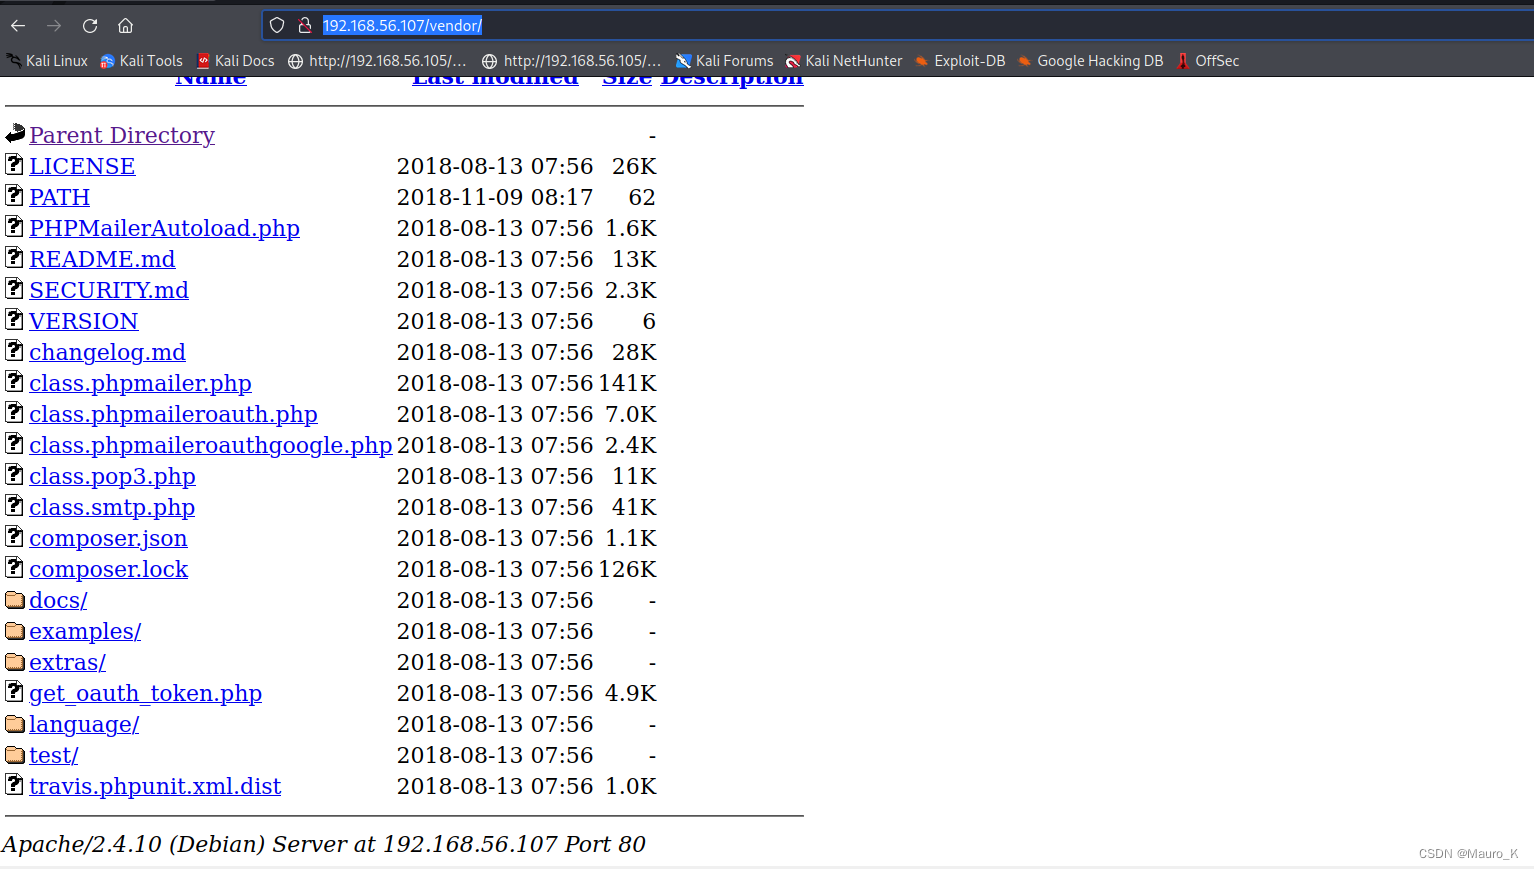Open class.phpmaileroauth.php link
Image resolution: width=1534 pixels, height=869 pixels.
(x=173, y=414)
